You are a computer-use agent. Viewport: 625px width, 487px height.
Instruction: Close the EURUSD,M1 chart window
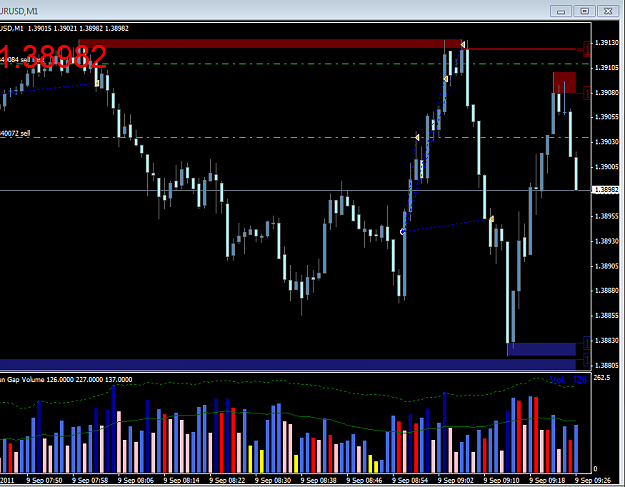pyautogui.click(x=608, y=11)
